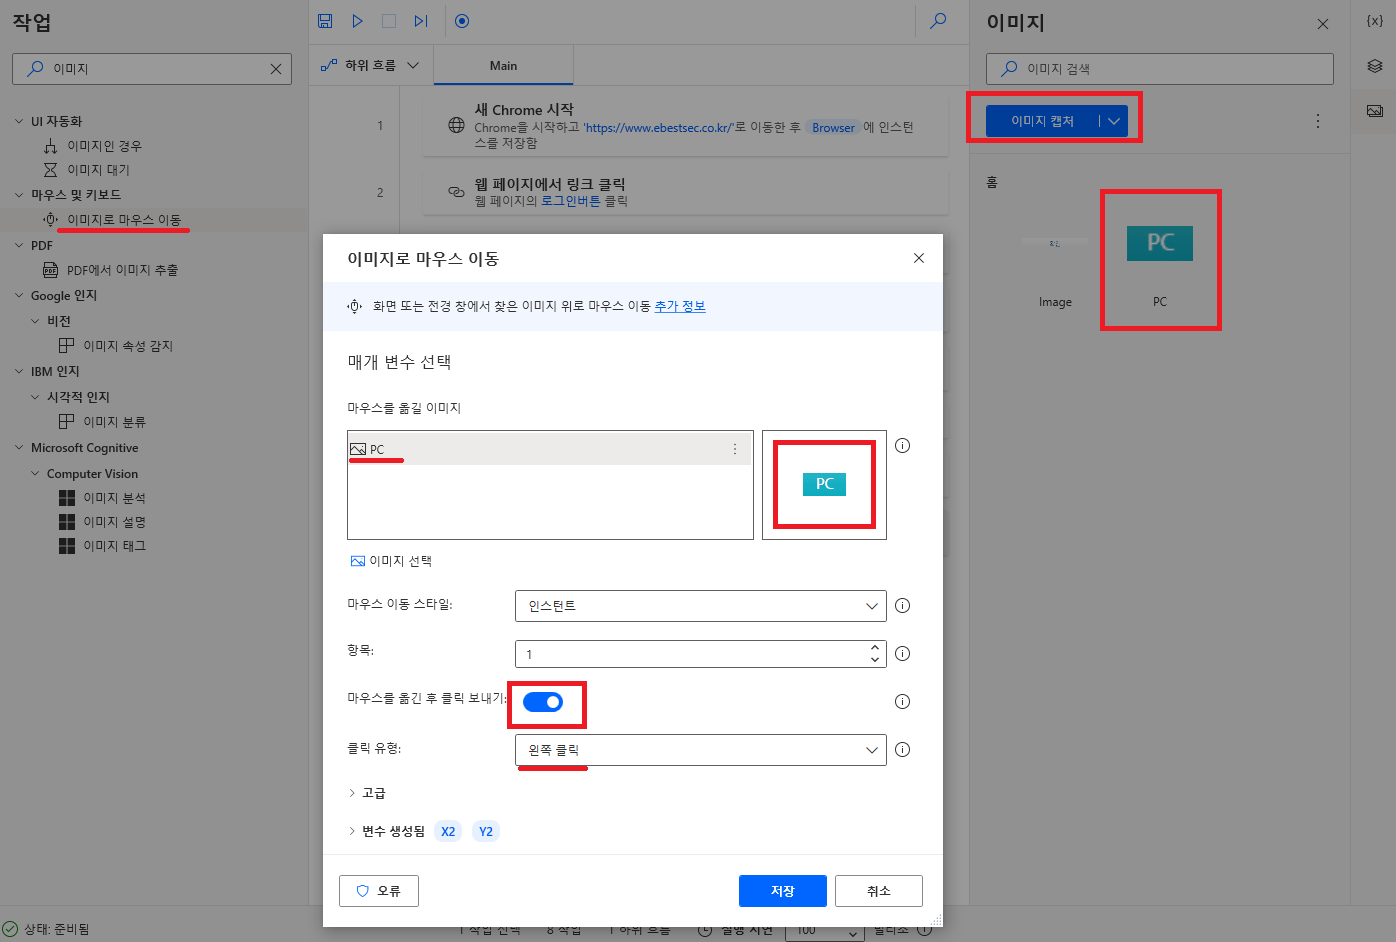The height and width of the screenshot is (942, 1396).
Task: Show info for 마우스를 옮길 이미지
Action: point(902,446)
